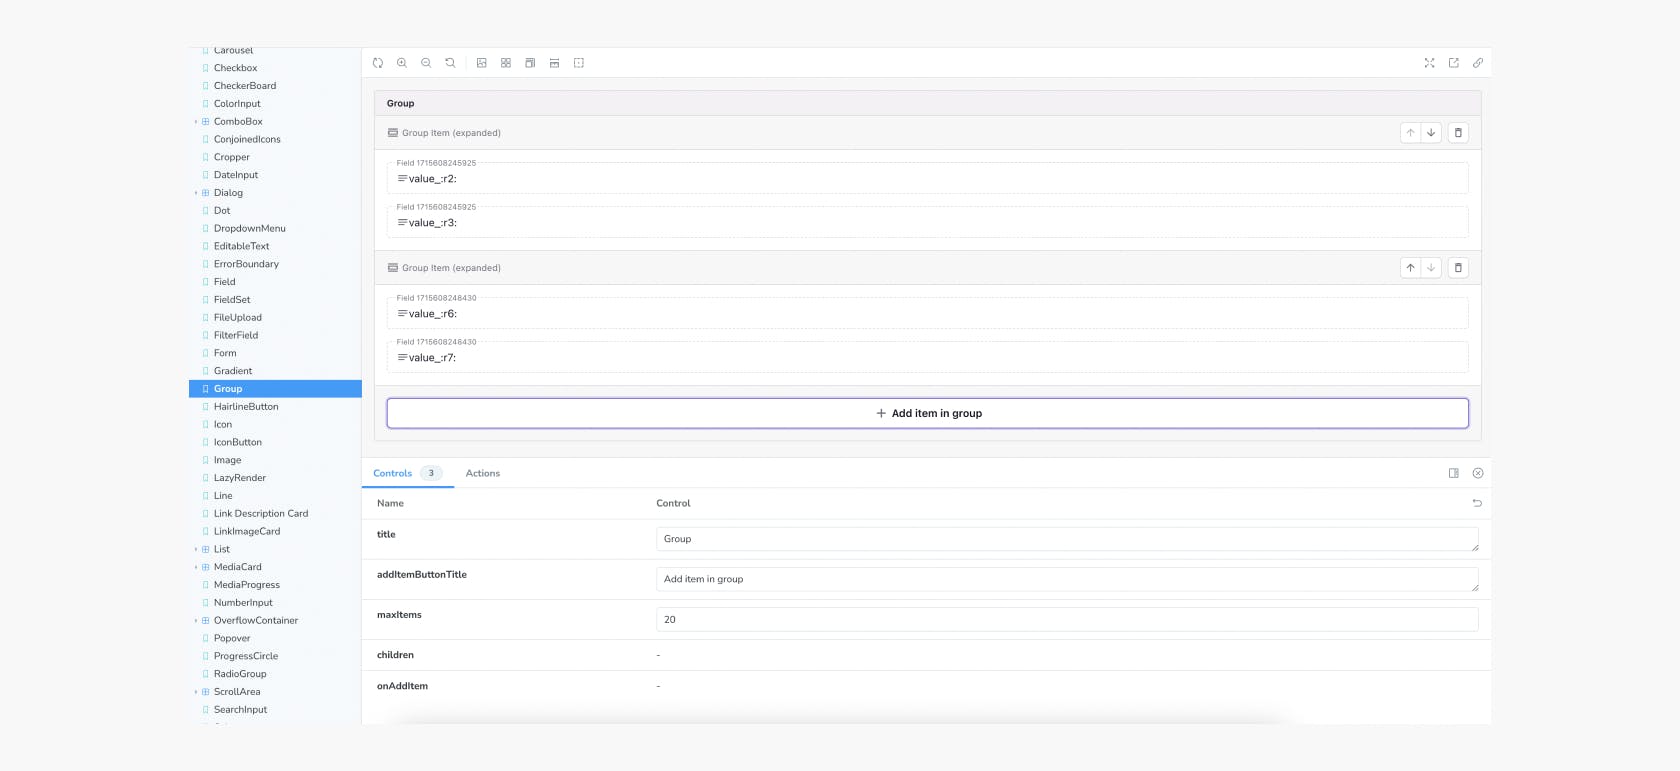The image size is (1680, 771).
Task: Move first group item up
Action: (1411, 133)
